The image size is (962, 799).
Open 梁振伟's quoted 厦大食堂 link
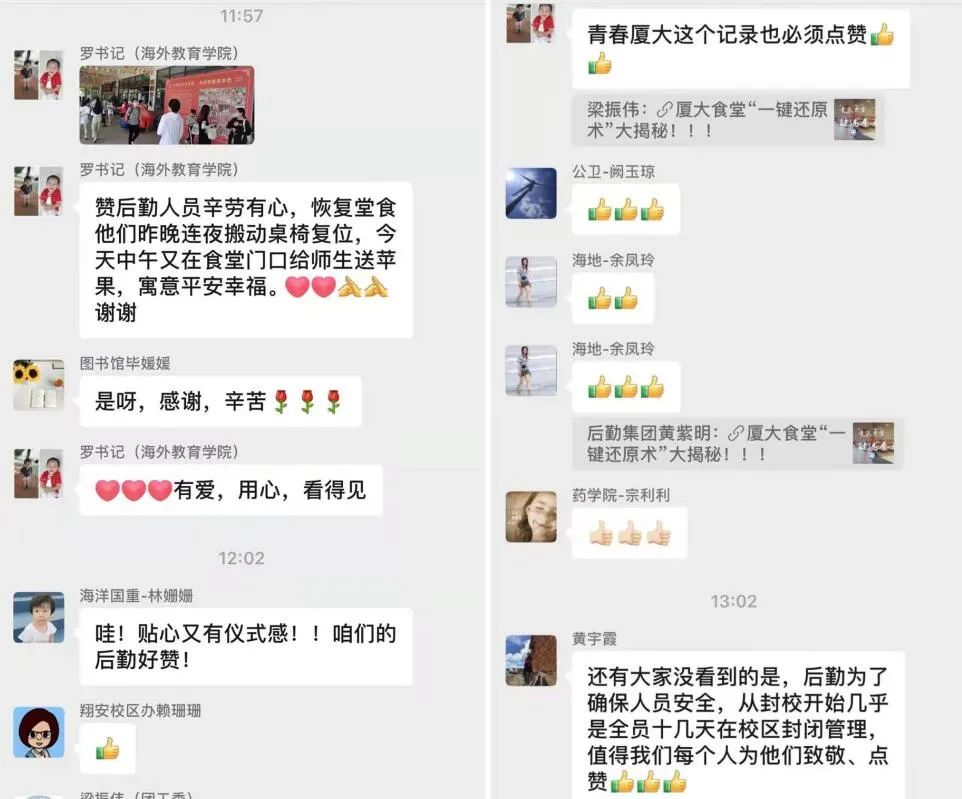[x=728, y=120]
